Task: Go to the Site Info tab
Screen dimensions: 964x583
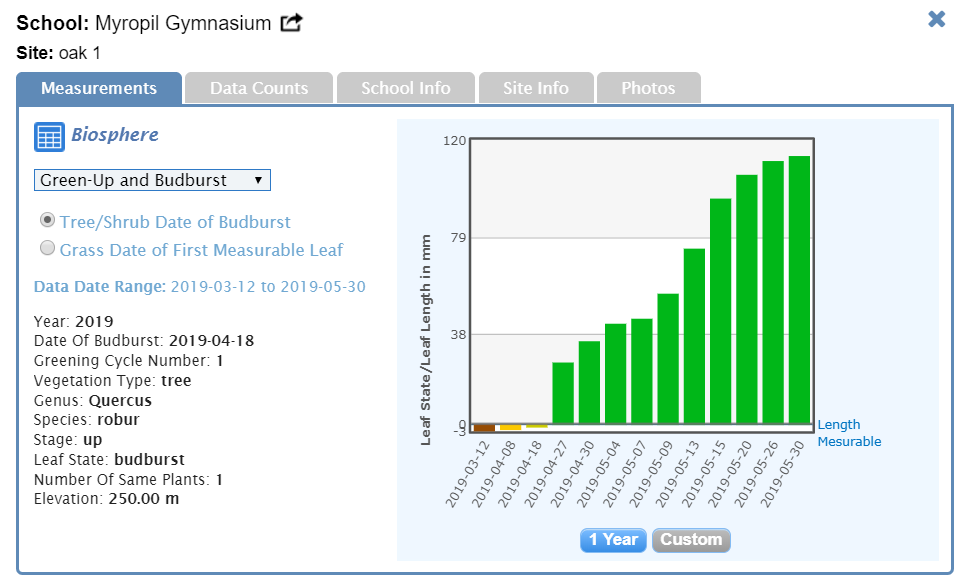Action: [536, 88]
